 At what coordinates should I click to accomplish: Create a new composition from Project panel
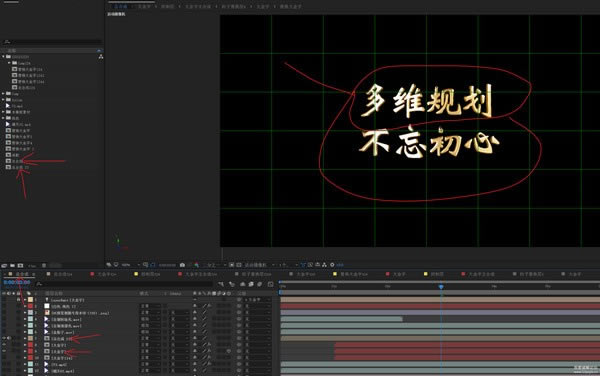click(x=20, y=265)
